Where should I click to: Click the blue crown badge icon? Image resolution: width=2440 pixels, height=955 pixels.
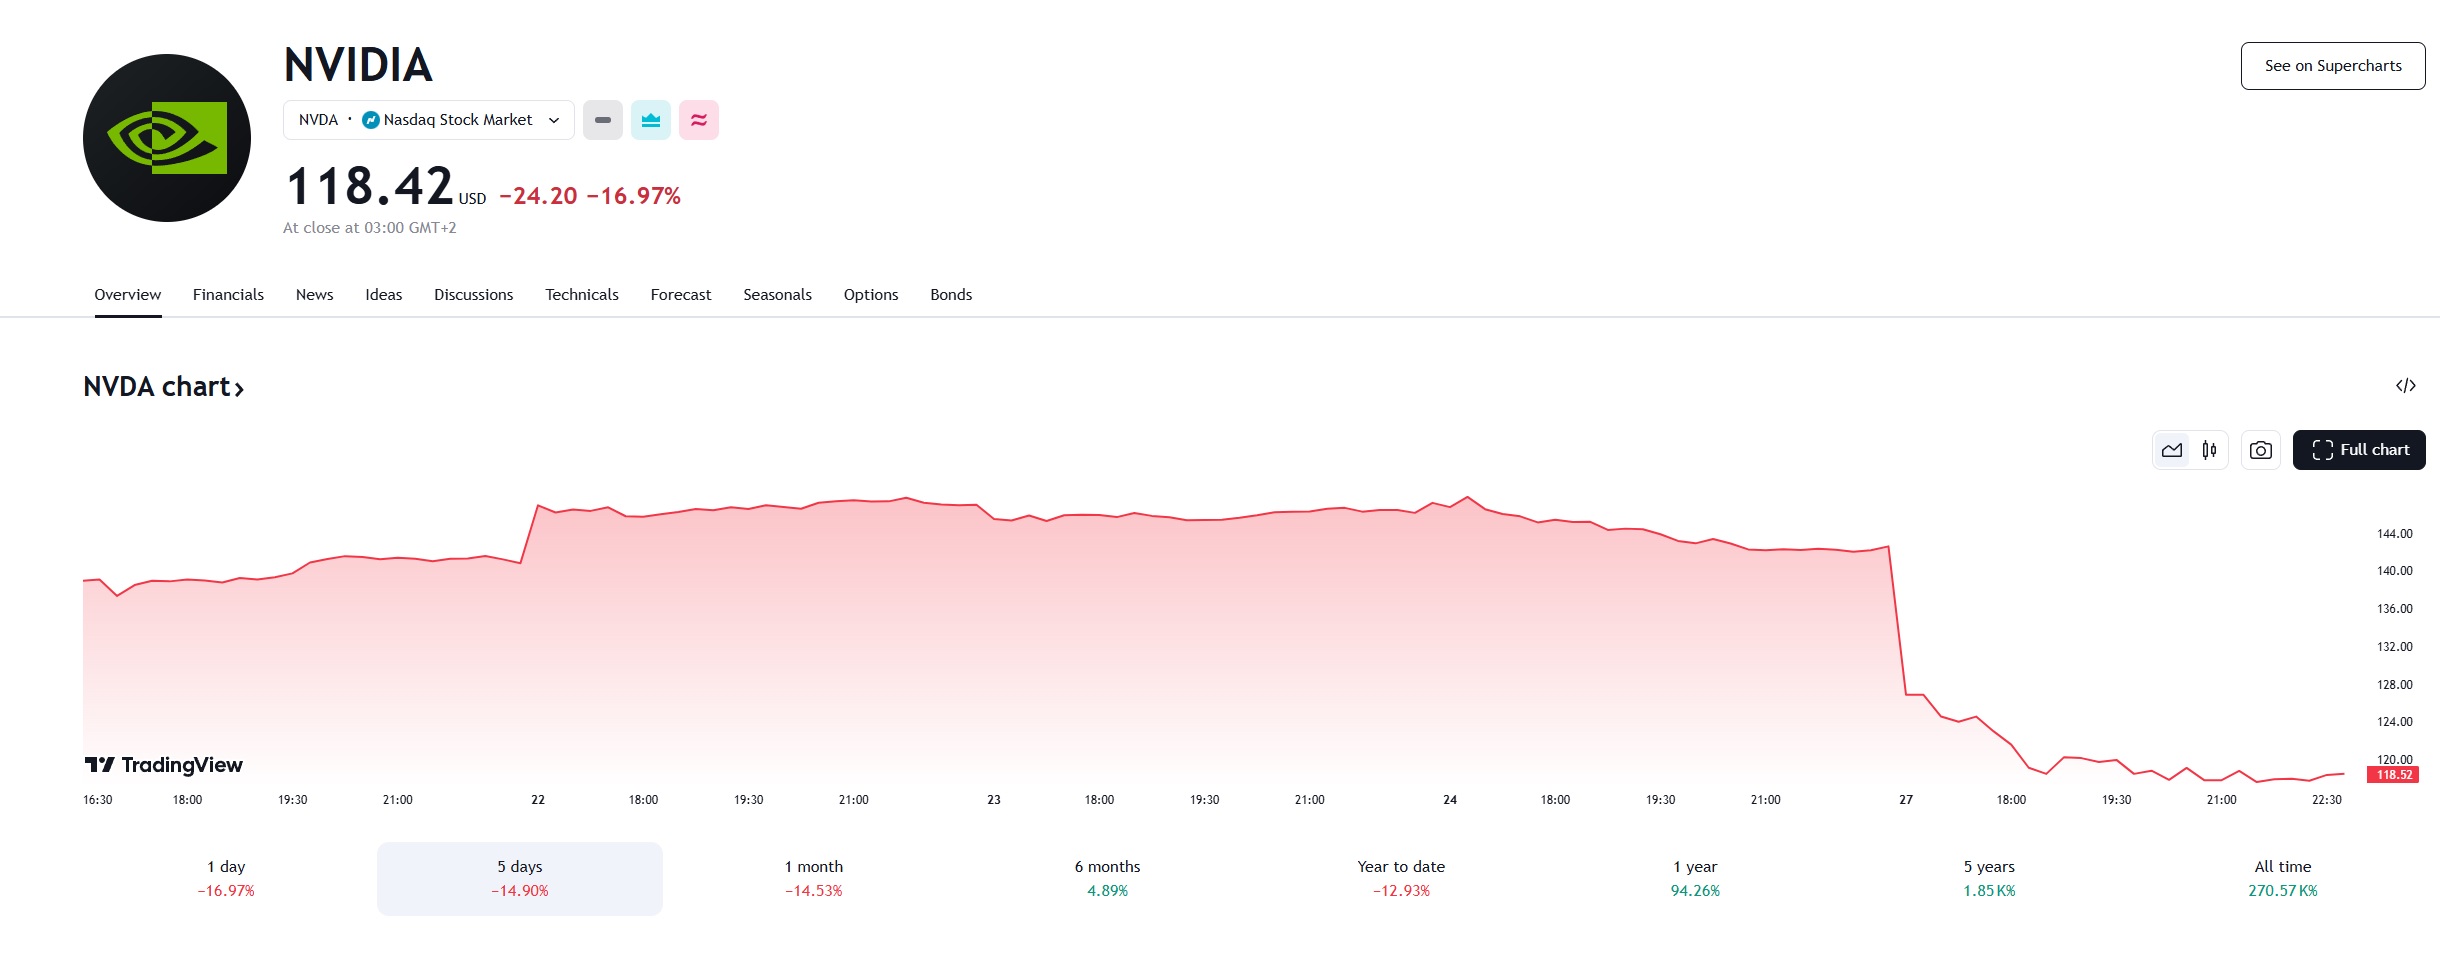pos(651,120)
